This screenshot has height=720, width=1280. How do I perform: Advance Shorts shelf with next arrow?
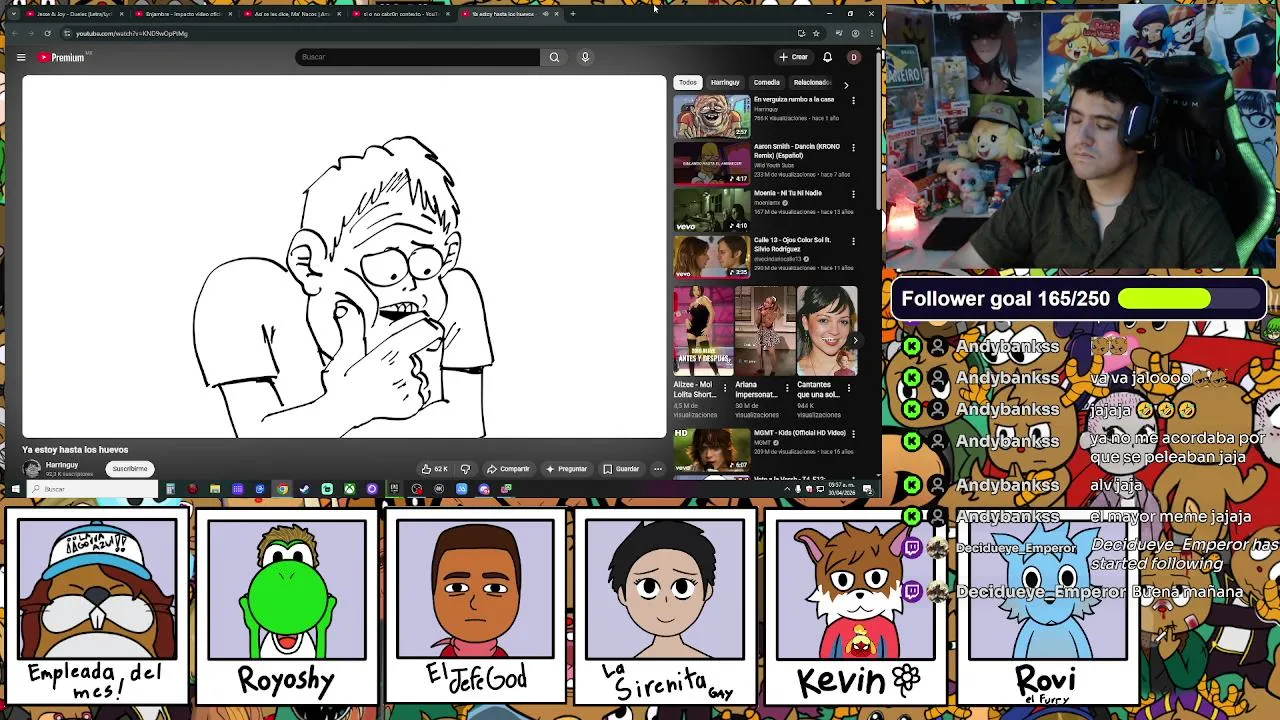point(854,340)
